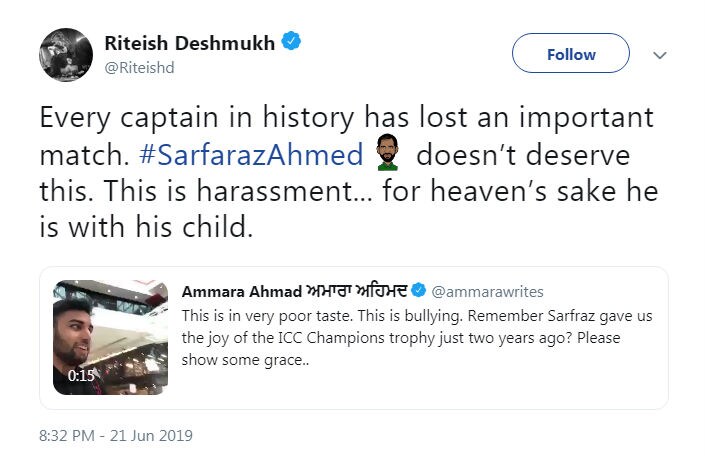Open the tweet options chevron menu
Image resolution: width=706 pixels, height=456 pixels.
659,55
